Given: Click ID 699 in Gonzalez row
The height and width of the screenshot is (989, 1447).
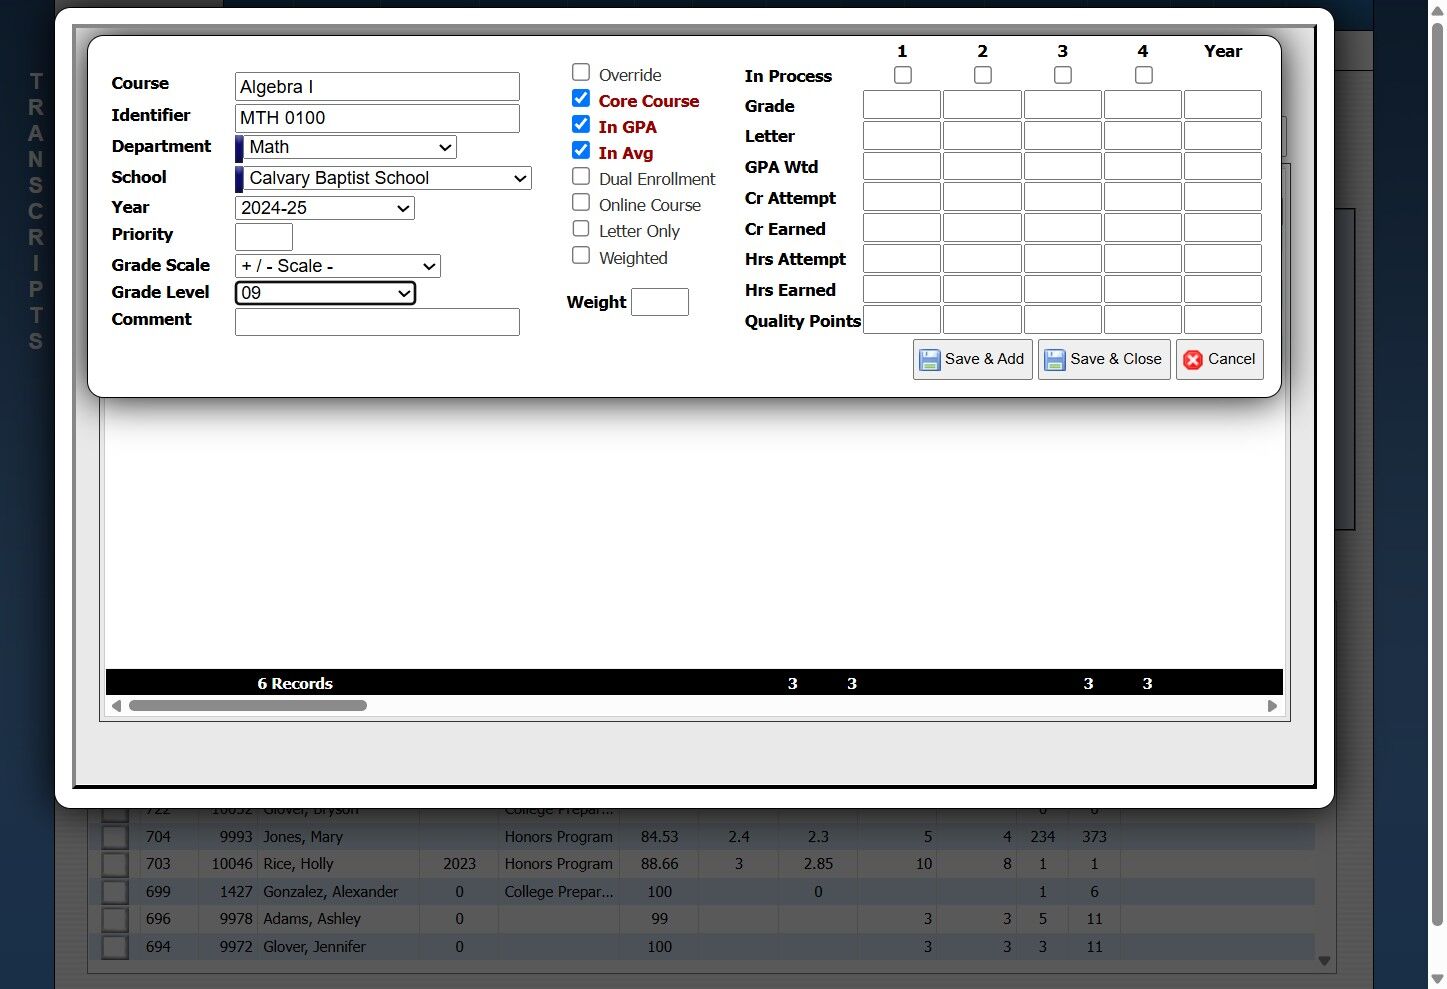Looking at the screenshot, I should pos(158,892).
